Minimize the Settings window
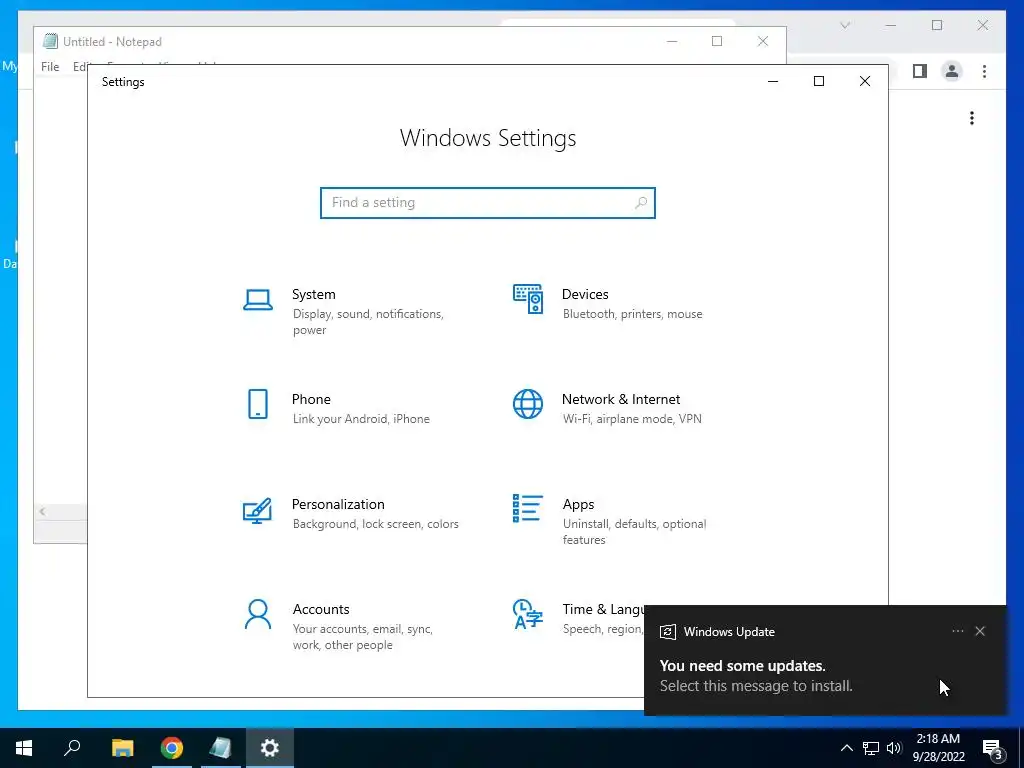This screenshot has width=1024, height=768. (x=773, y=81)
